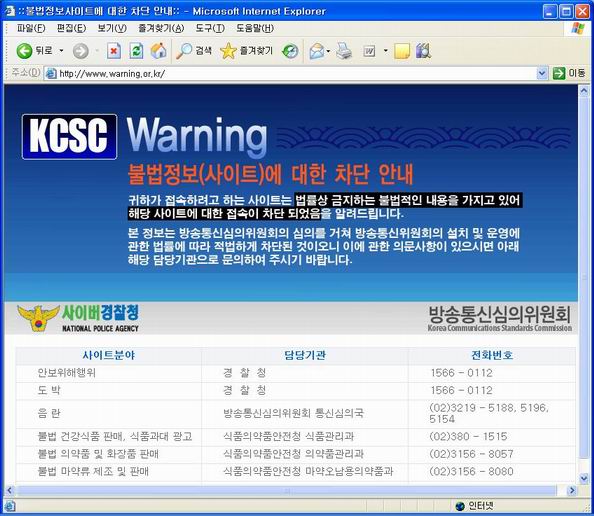This screenshot has height=516, width=594.
Task: Click horizontal scrollbar left arrow
Action: 9,491
